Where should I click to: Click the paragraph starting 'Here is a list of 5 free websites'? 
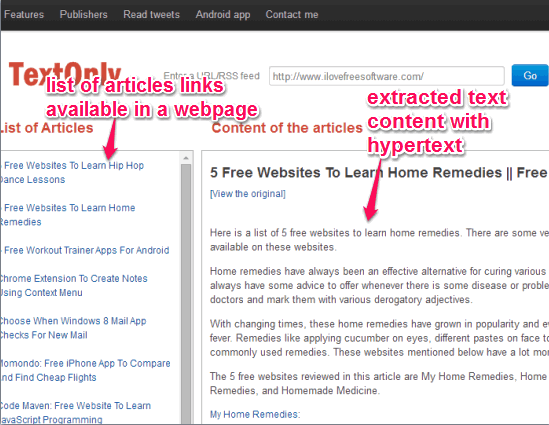click(379, 240)
